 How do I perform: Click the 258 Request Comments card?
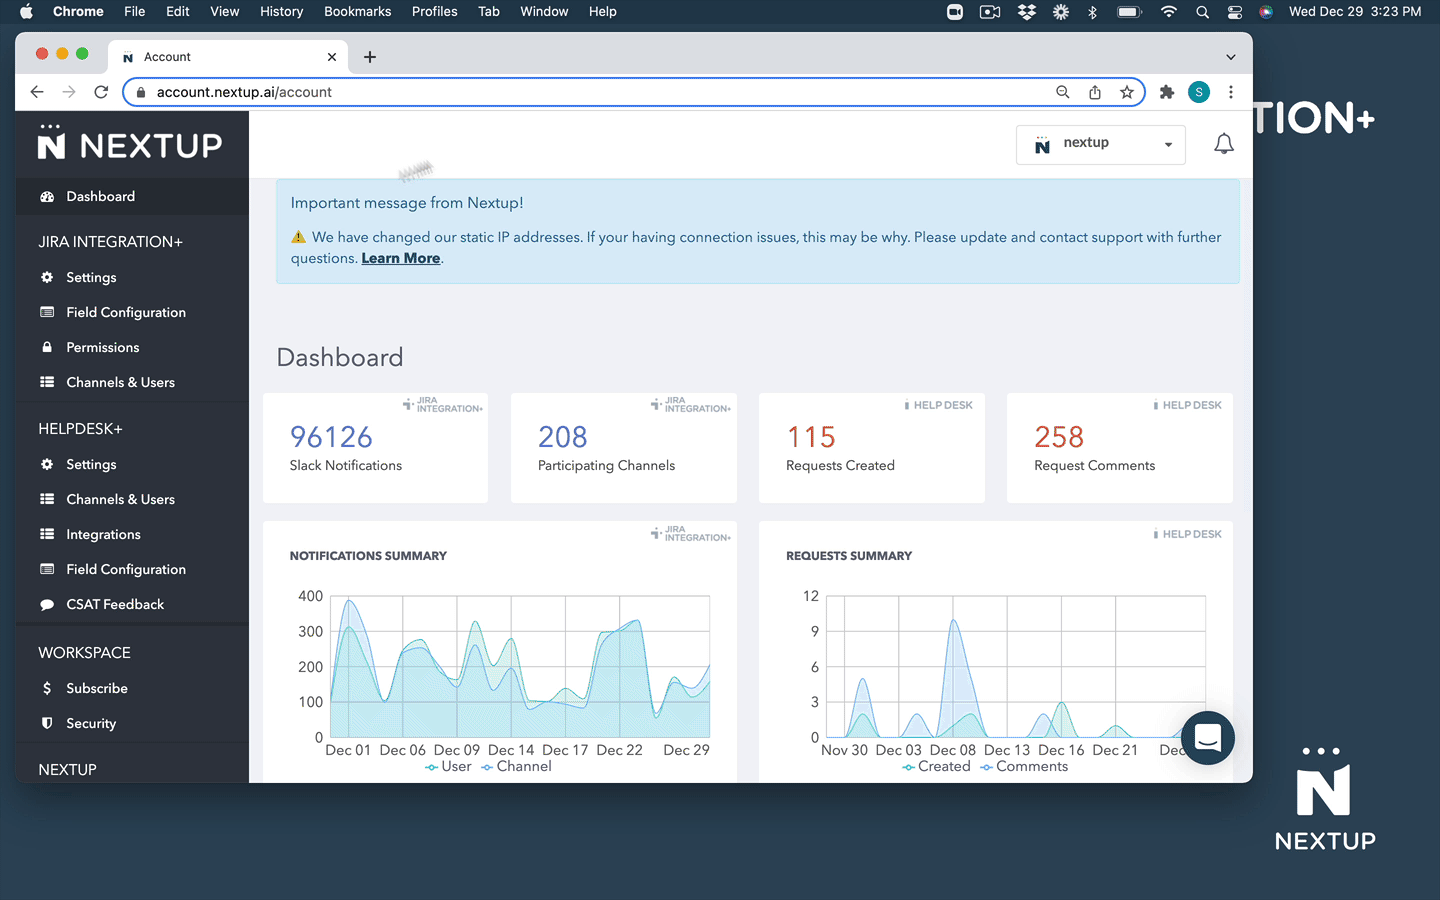[x=1120, y=447]
